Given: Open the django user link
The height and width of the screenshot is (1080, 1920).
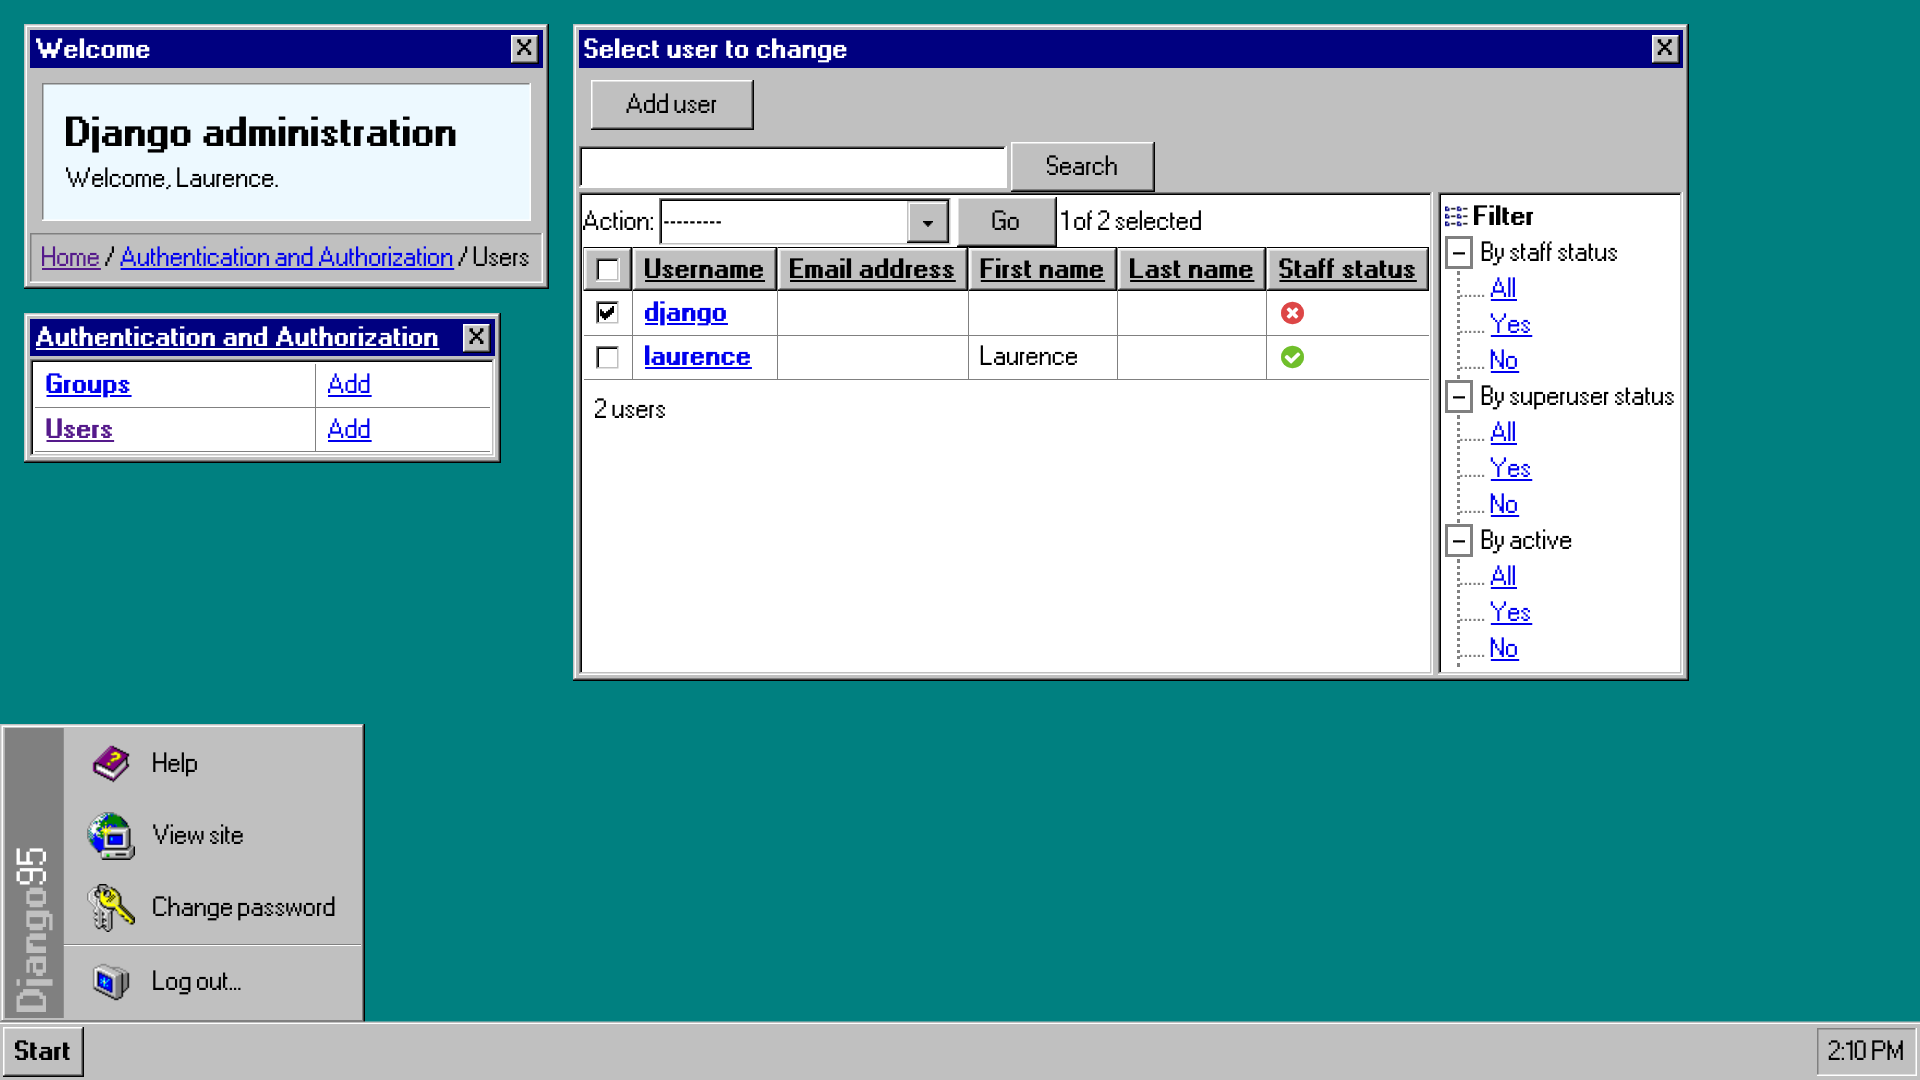Looking at the screenshot, I should [685, 313].
